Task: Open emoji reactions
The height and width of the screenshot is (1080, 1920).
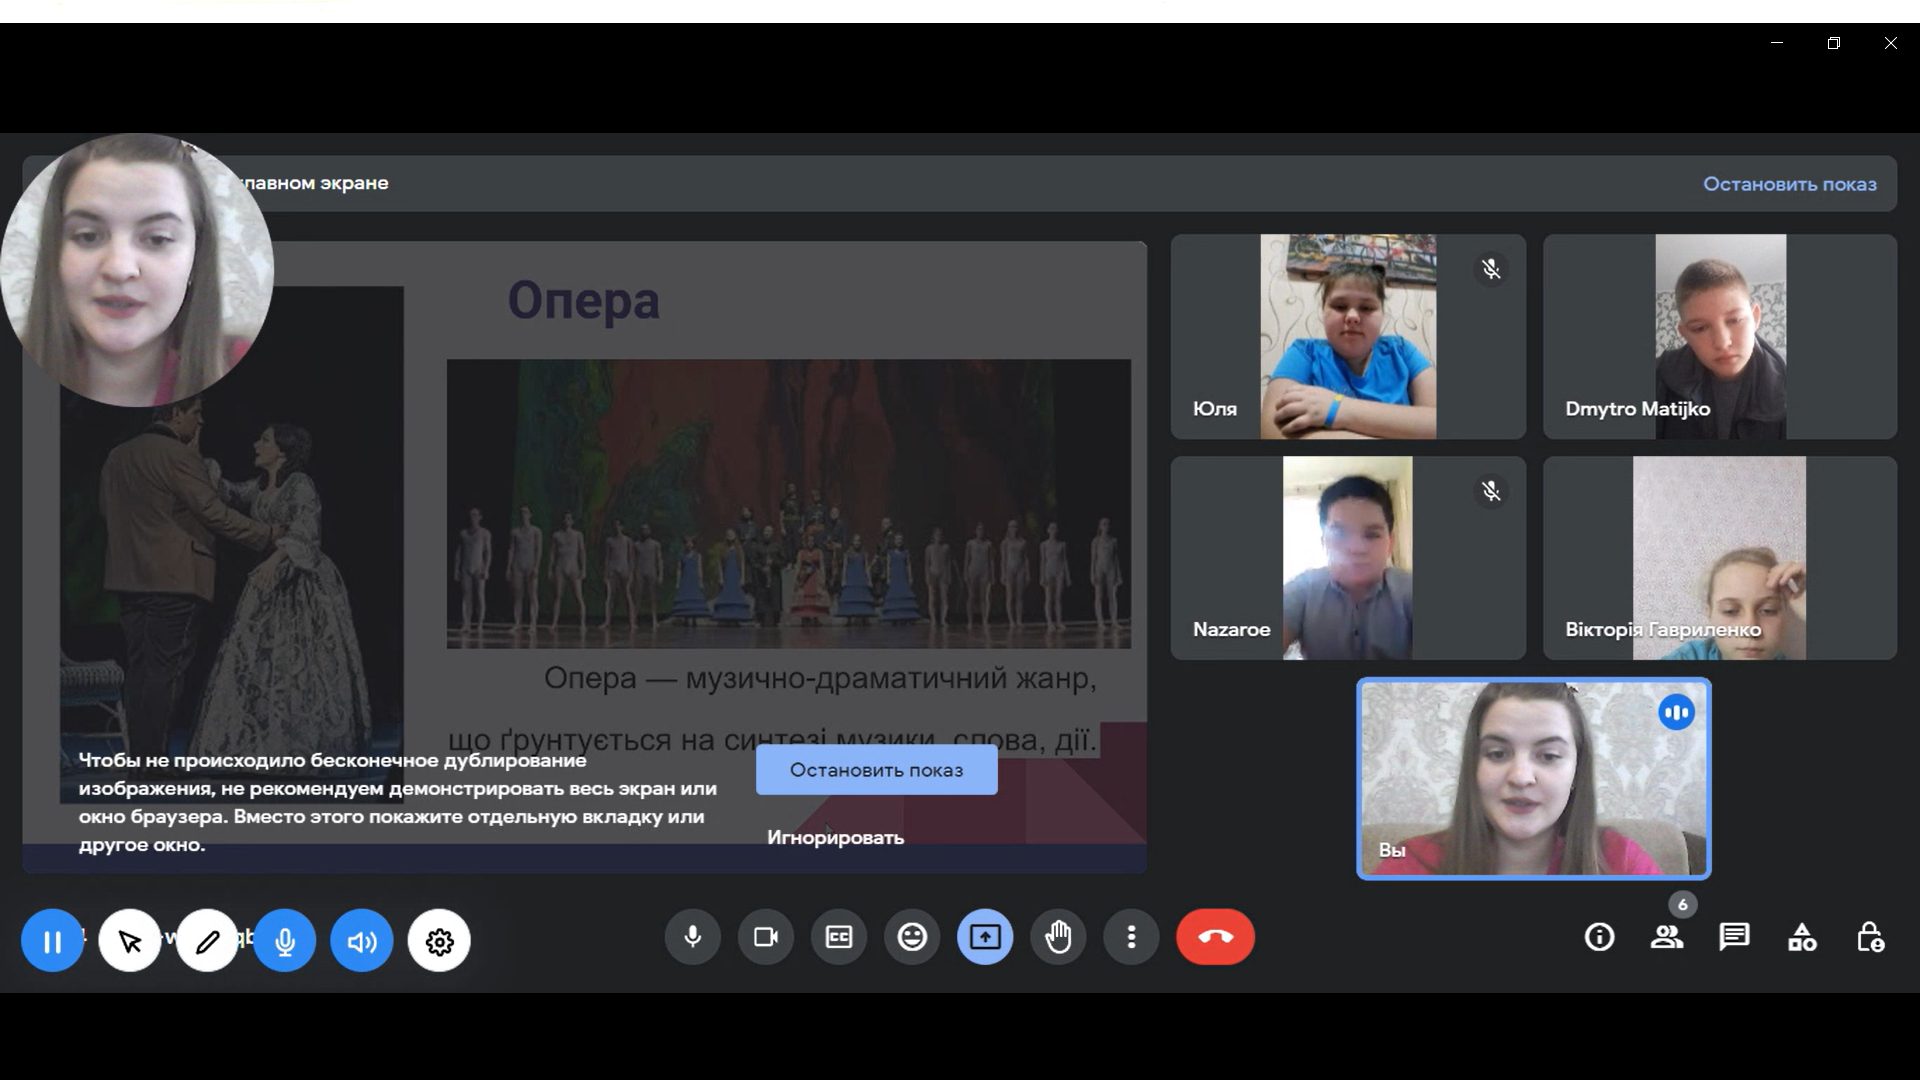Action: click(911, 937)
